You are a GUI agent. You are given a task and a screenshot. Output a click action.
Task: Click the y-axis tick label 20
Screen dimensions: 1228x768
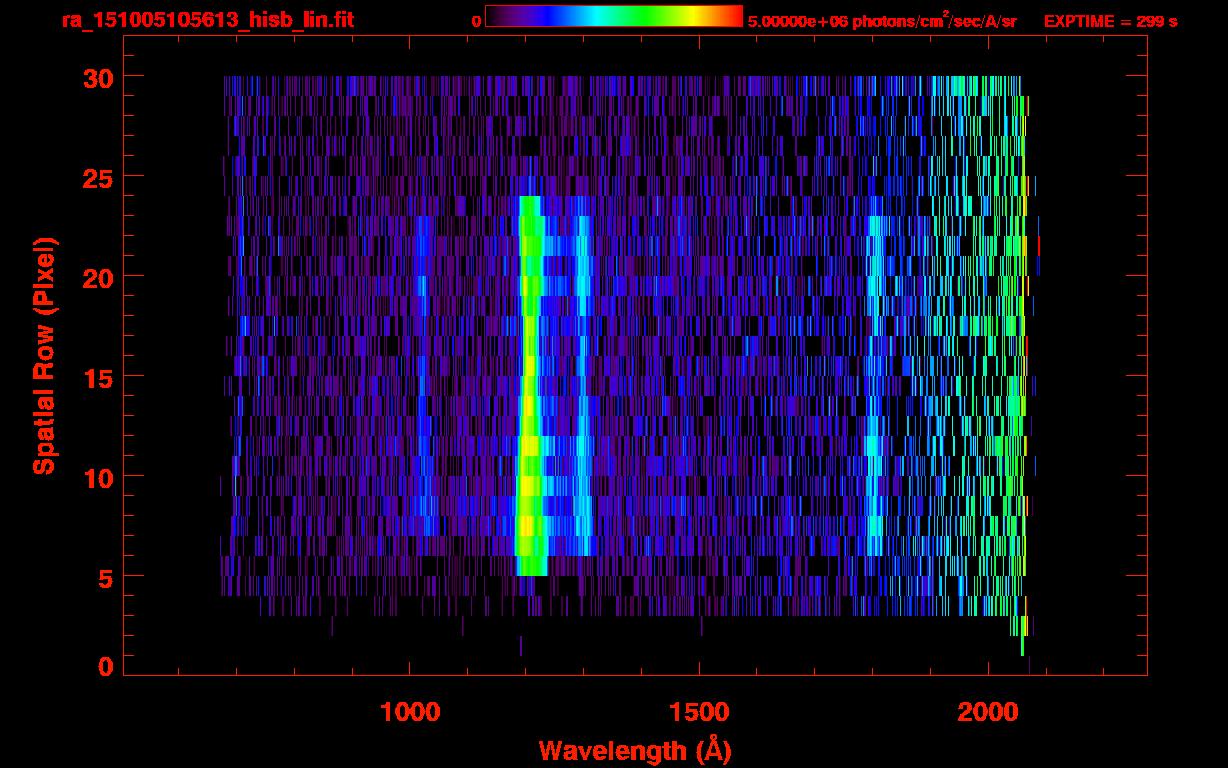point(98,277)
